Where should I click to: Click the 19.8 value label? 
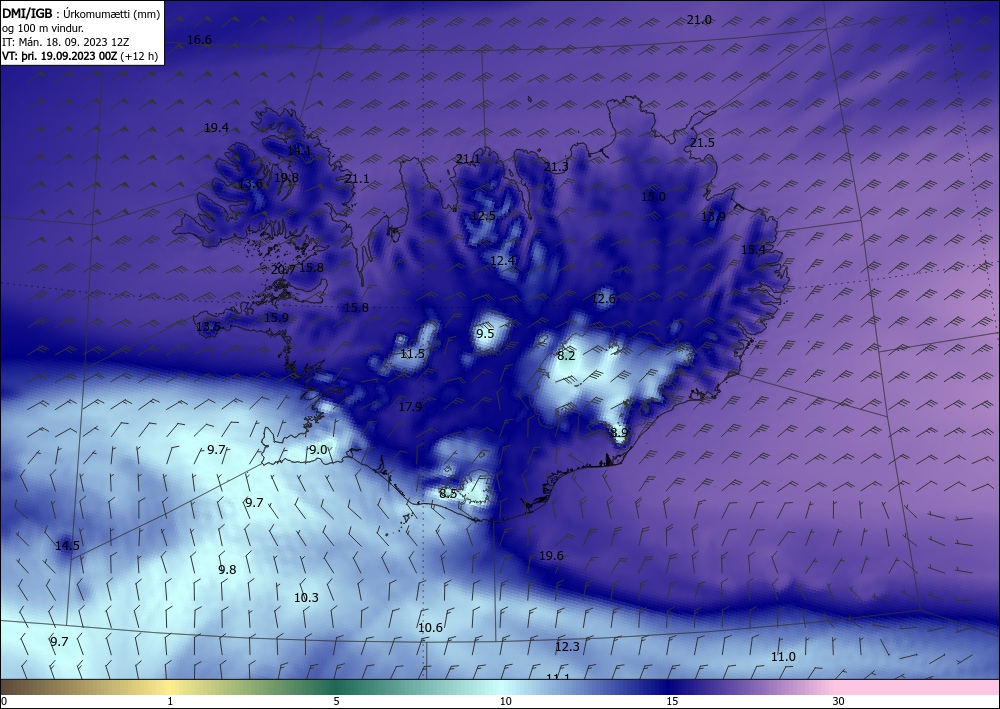[x=286, y=178]
